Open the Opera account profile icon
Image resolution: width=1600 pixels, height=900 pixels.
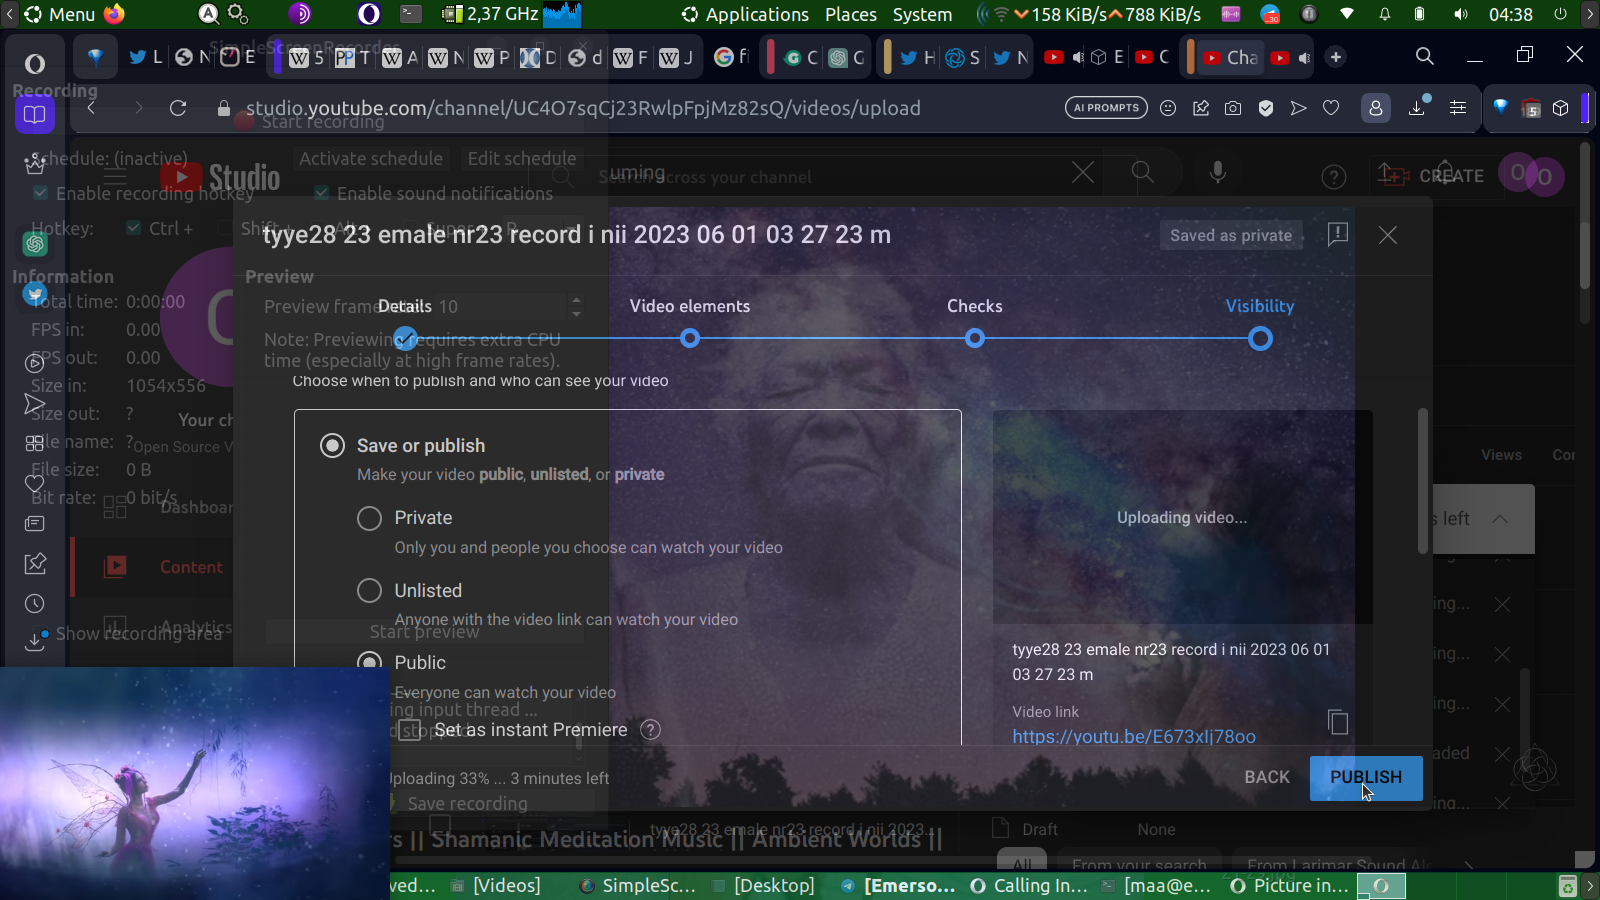pyautogui.click(x=1376, y=108)
